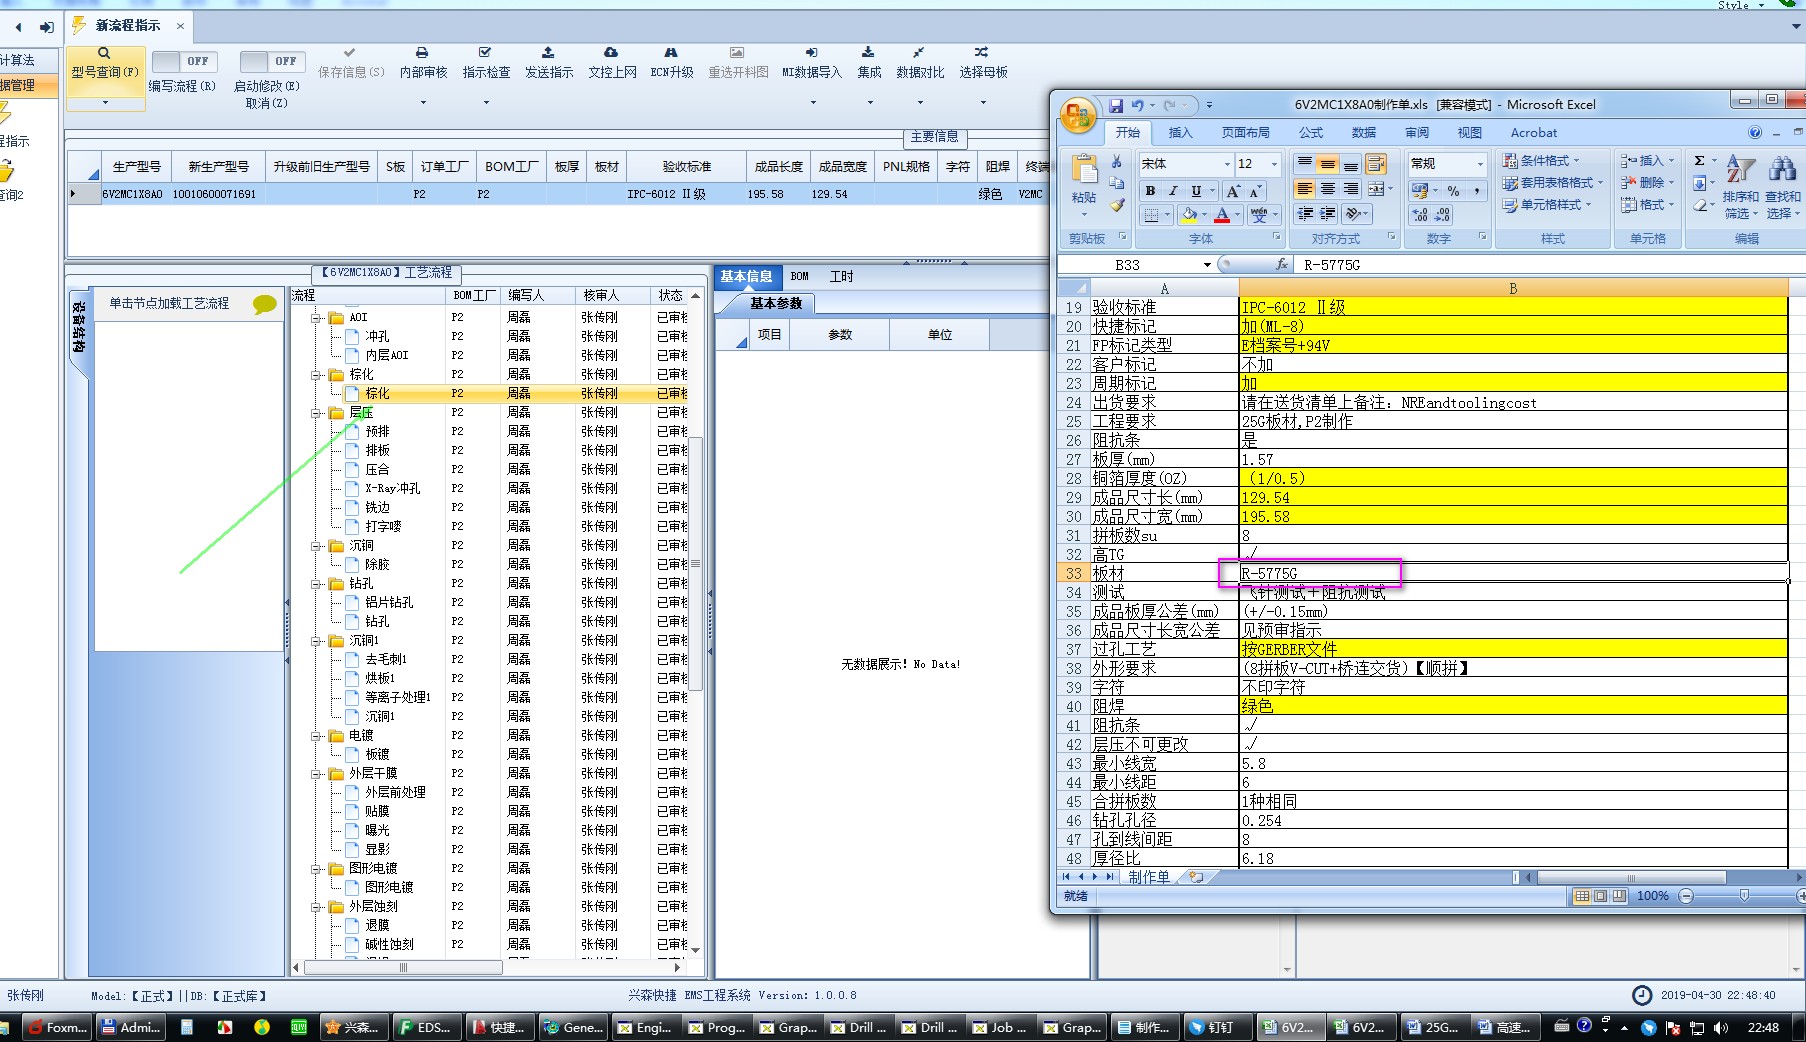Switch to the Acrobat ribbon tab
This screenshot has width=1806, height=1042.
1533,133
